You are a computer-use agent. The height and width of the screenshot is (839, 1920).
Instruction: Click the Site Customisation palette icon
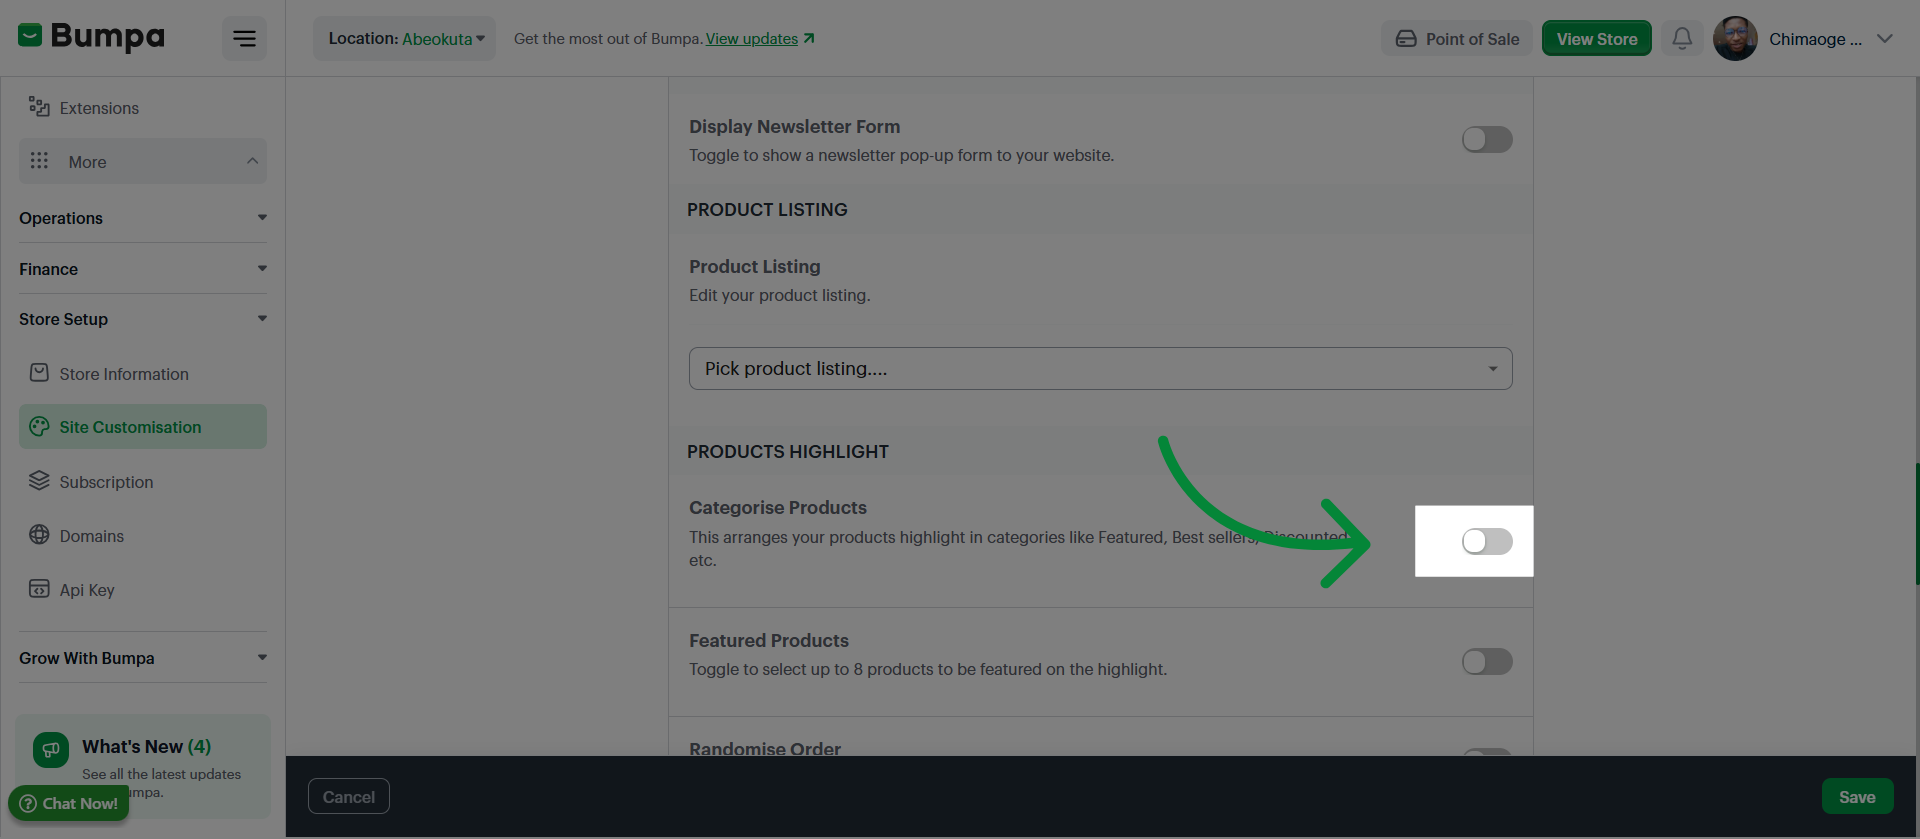[x=39, y=427]
